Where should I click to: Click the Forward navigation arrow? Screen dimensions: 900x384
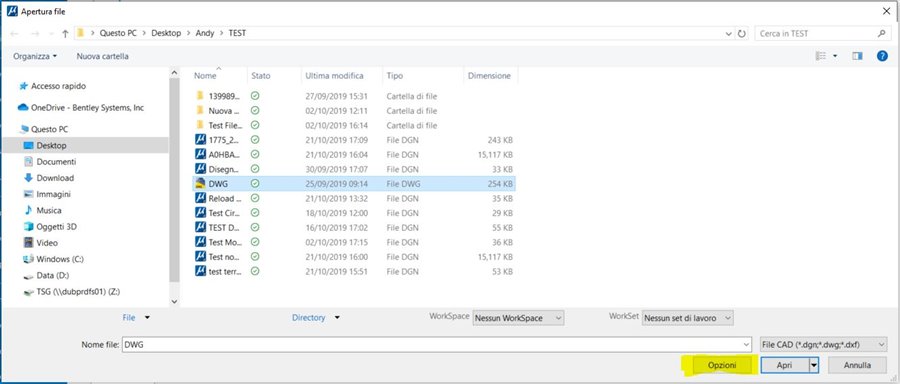(x=34, y=34)
